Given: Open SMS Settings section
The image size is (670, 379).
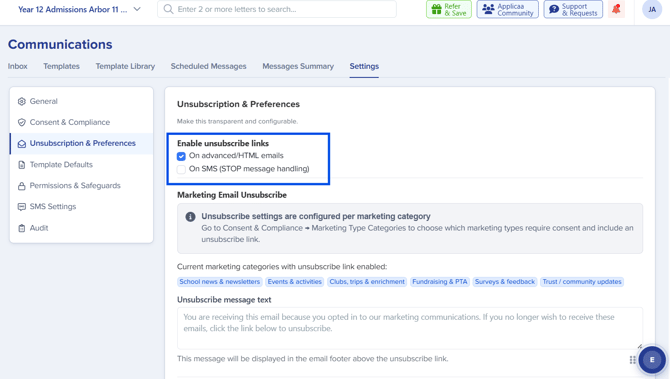Looking at the screenshot, I should click(x=81, y=207).
